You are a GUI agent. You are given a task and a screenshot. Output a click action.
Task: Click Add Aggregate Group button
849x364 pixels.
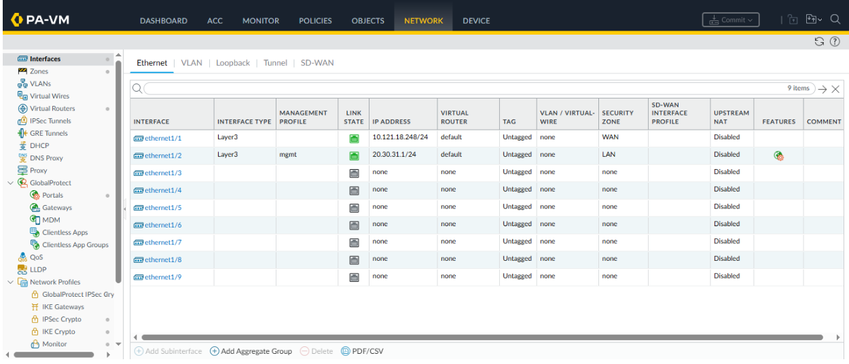[251, 352]
